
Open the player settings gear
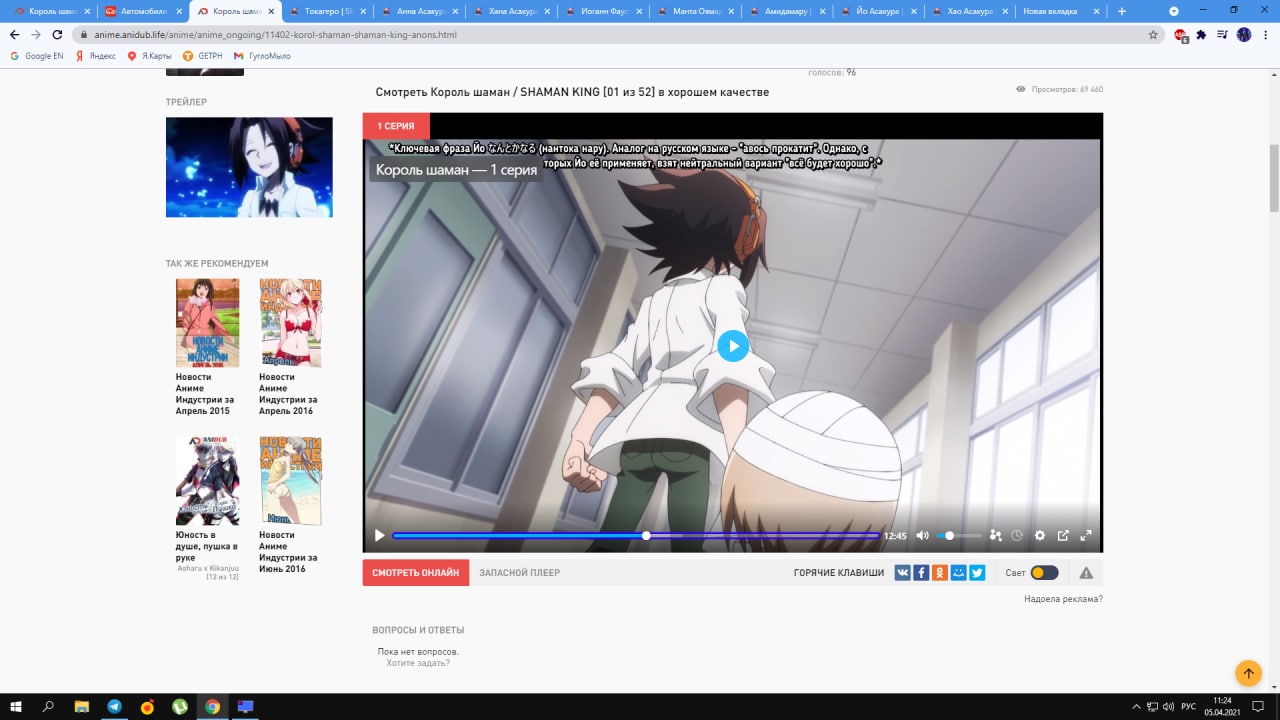pos(1040,536)
